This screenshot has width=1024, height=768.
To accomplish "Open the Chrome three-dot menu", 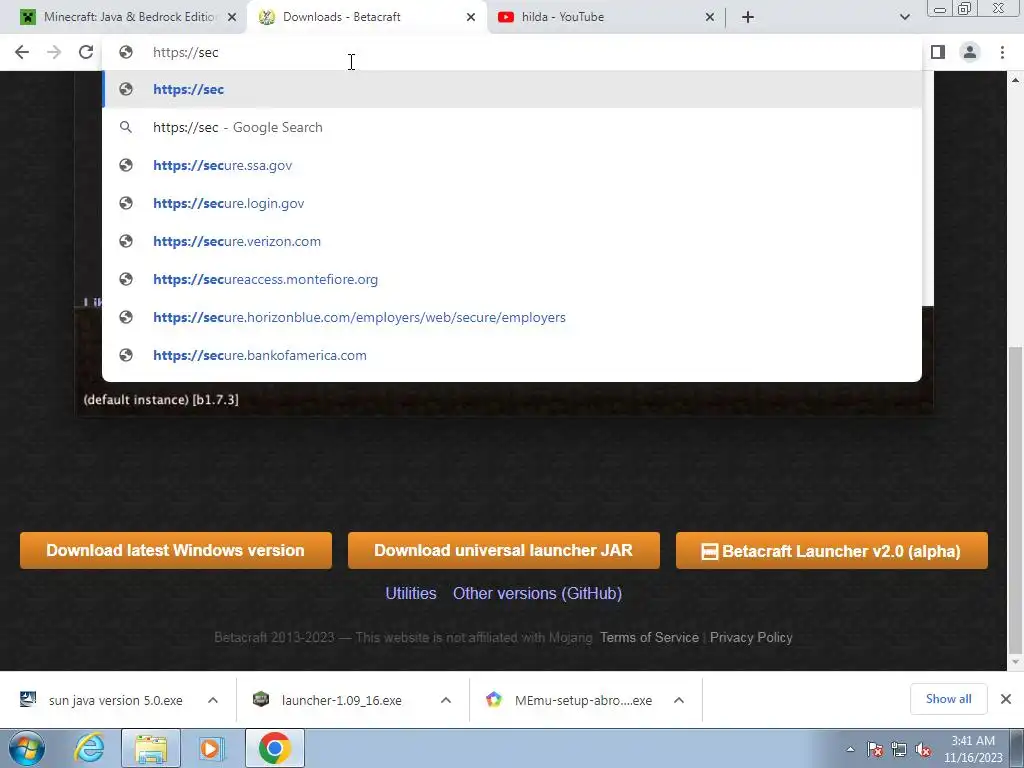I will coord(1002,52).
